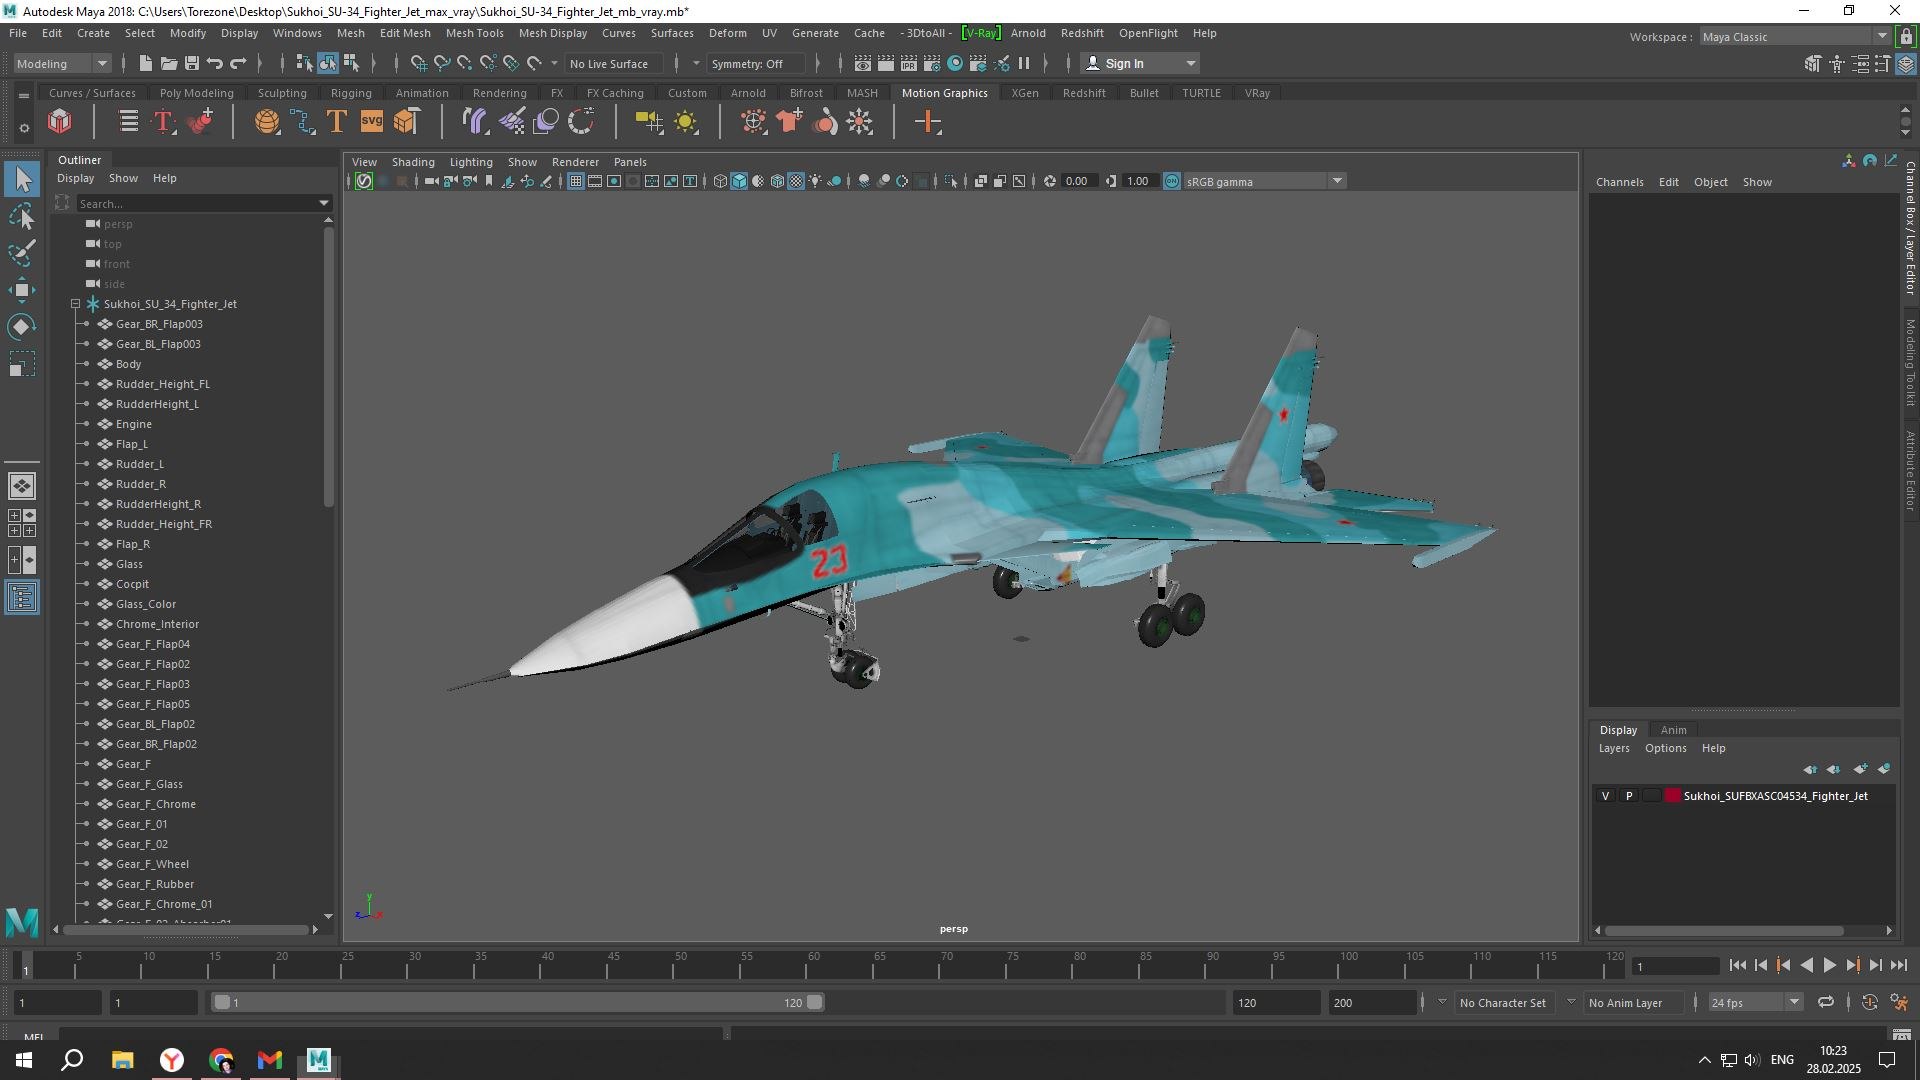
Task: Select Body in the Outliner
Action: point(128,364)
